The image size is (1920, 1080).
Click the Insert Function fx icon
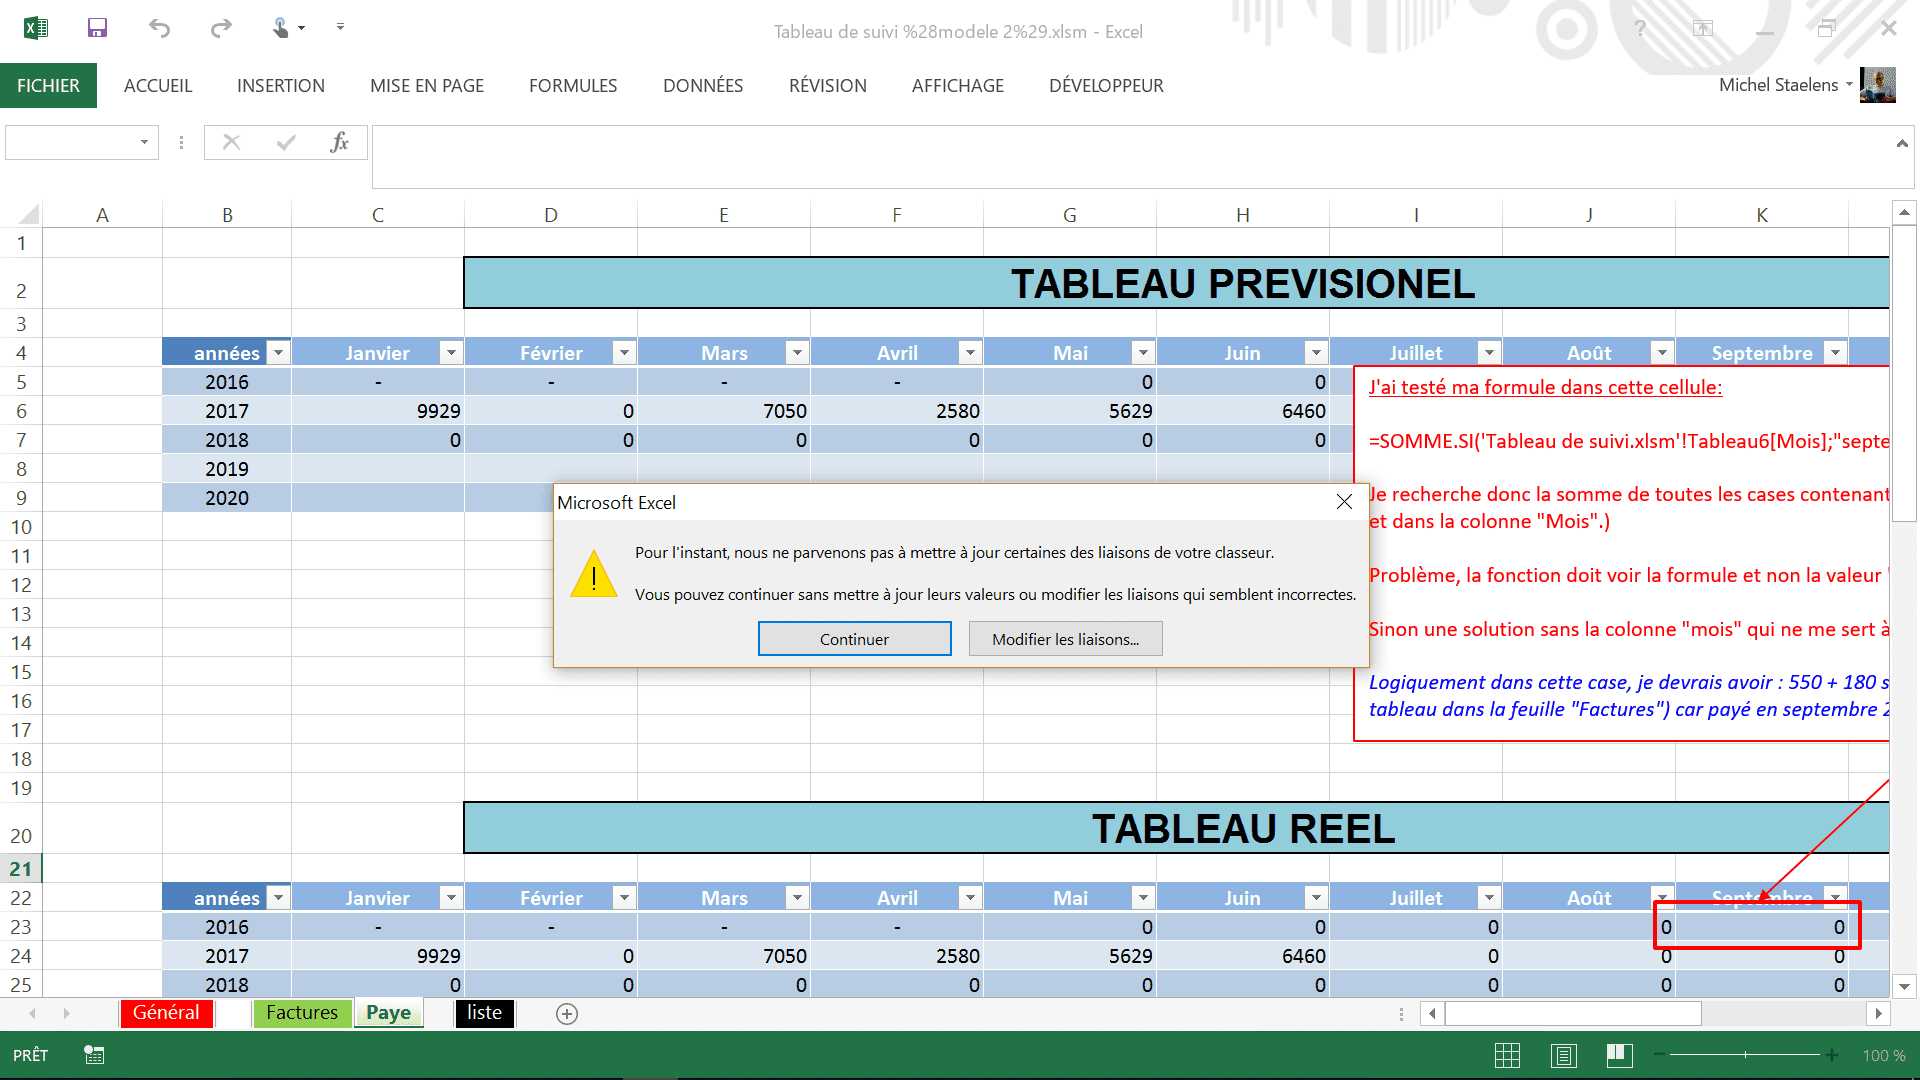pyautogui.click(x=339, y=143)
